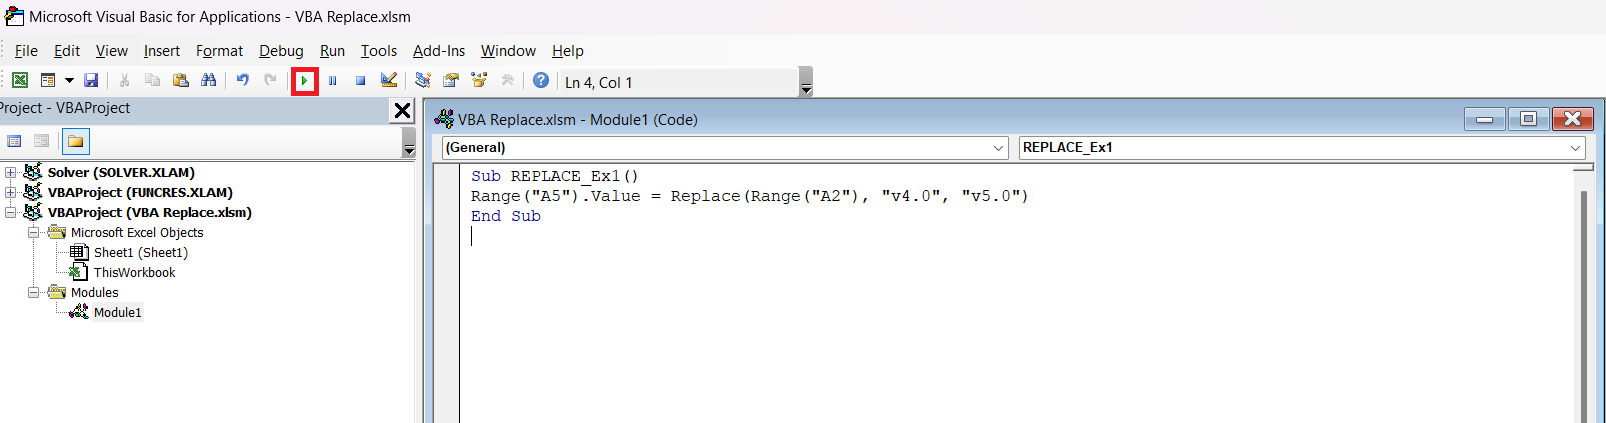This screenshot has height=423, width=1606.
Task: Minimize the Module1 (Code) window
Action: point(1485,120)
